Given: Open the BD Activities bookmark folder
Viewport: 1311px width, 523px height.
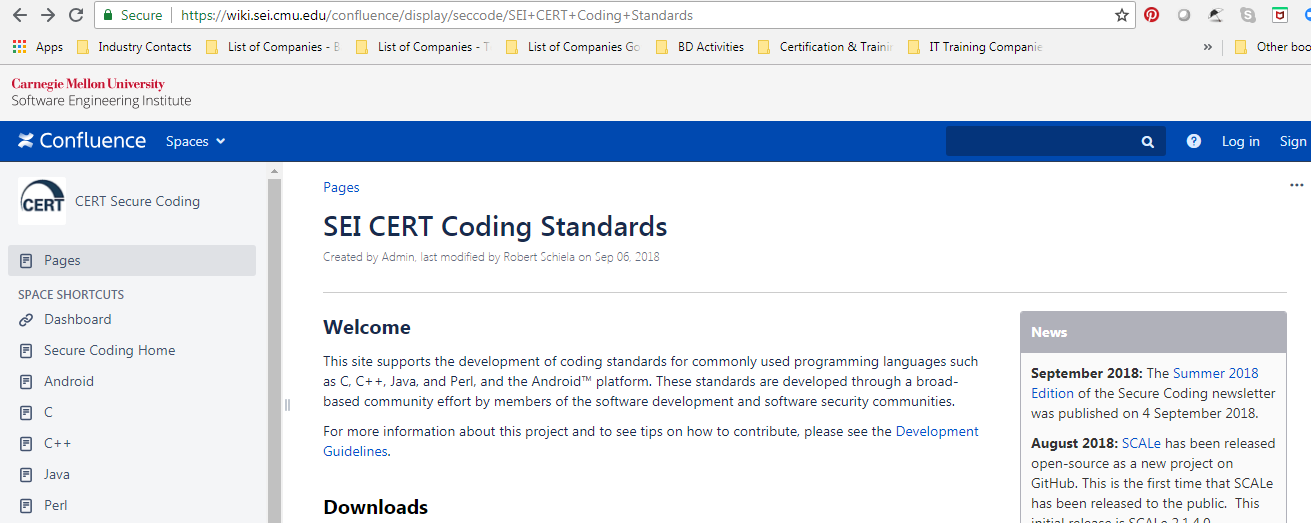Looking at the screenshot, I should coord(701,46).
